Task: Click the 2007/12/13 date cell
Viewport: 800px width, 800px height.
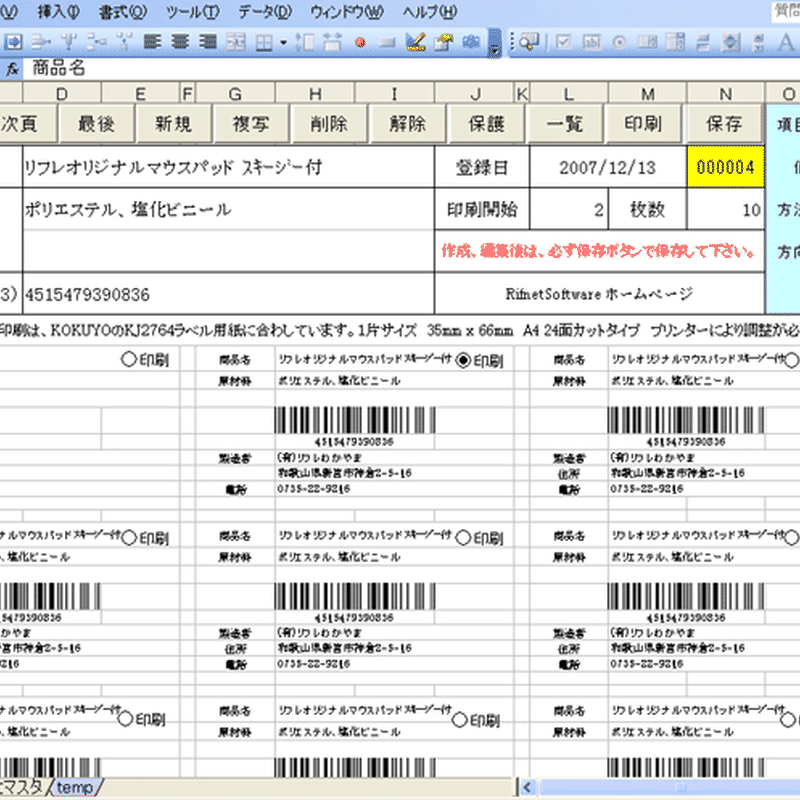Action: (x=608, y=167)
